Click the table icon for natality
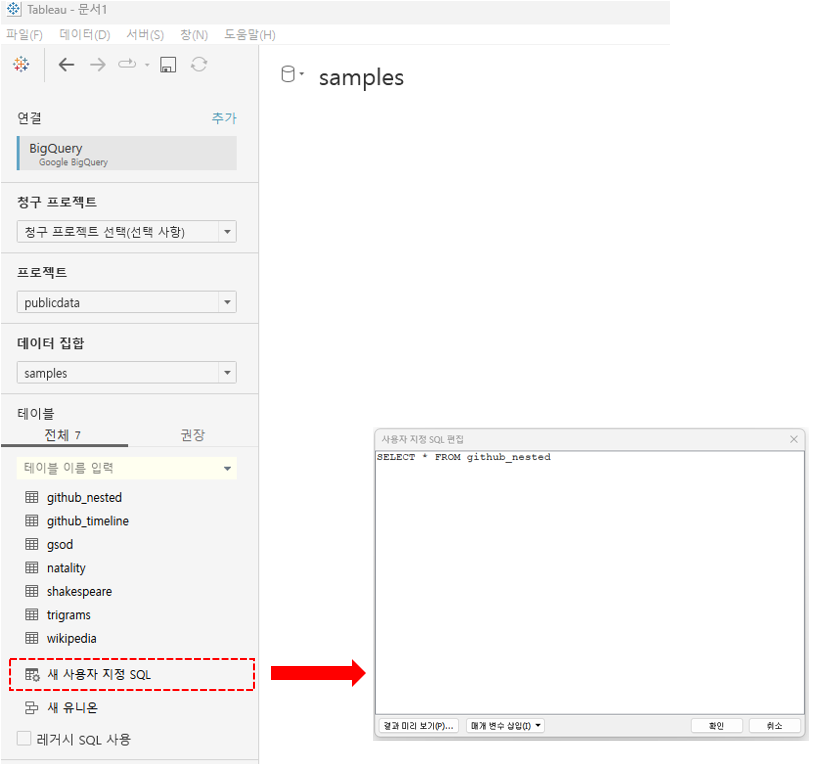 [x=32, y=568]
